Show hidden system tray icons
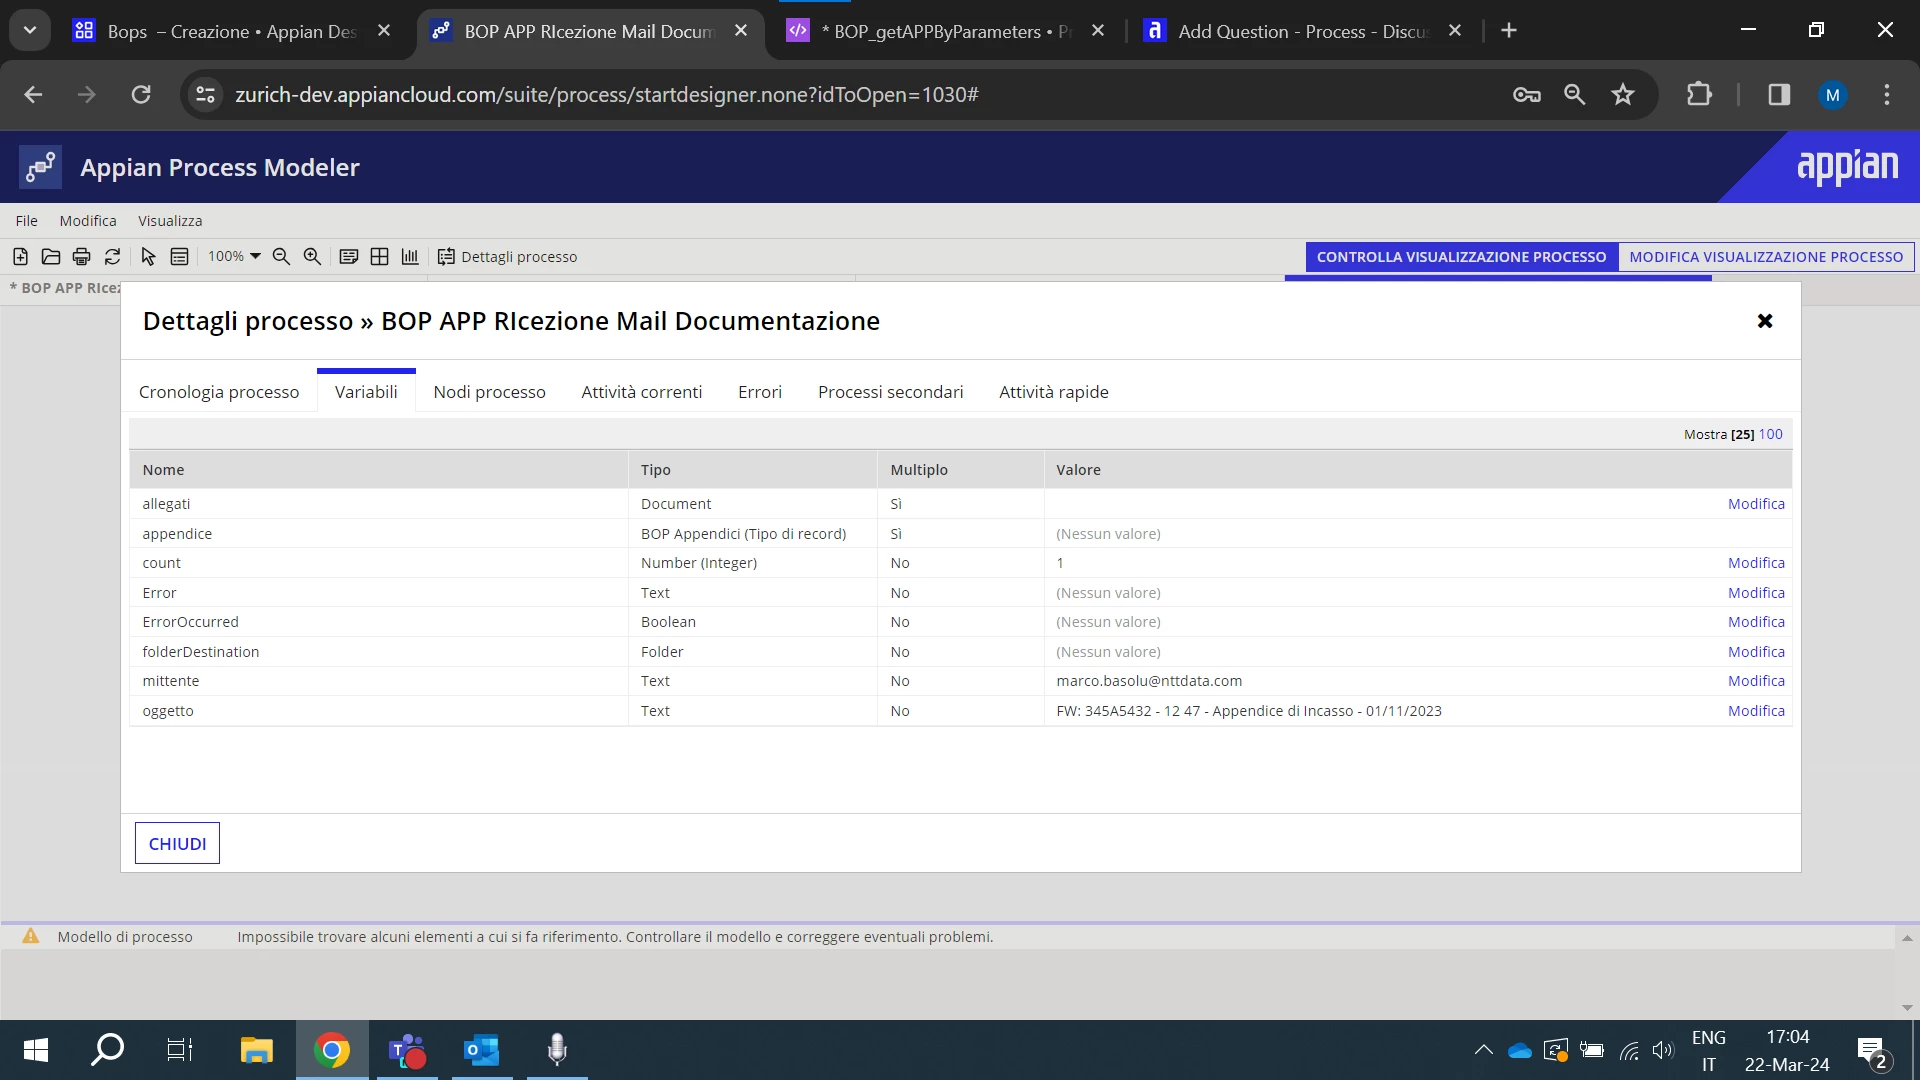Image resolution: width=1920 pixels, height=1080 pixels. click(x=1484, y=1050)
